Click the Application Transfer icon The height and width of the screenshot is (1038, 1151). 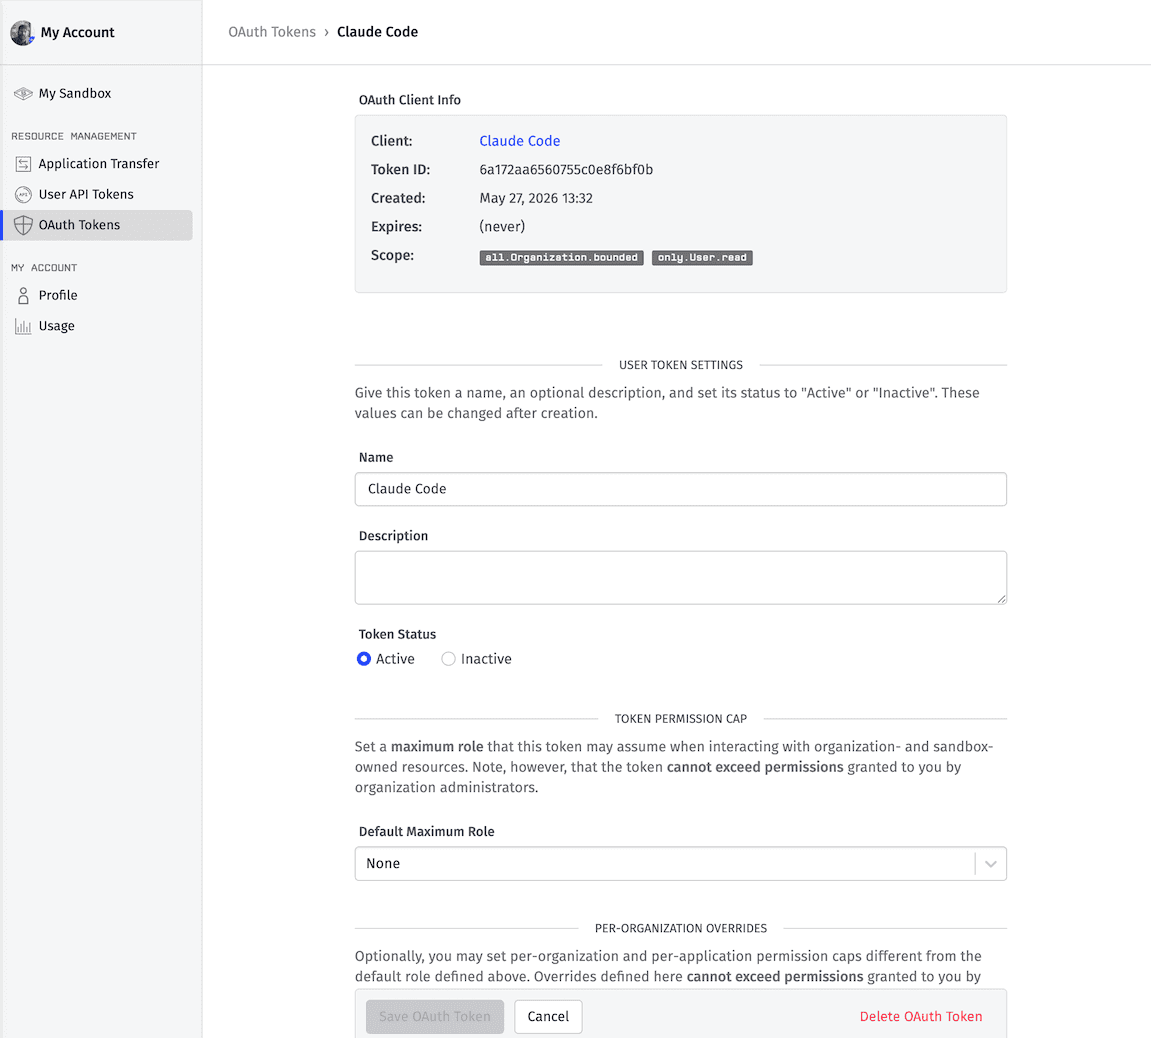[x=23, y=164]
